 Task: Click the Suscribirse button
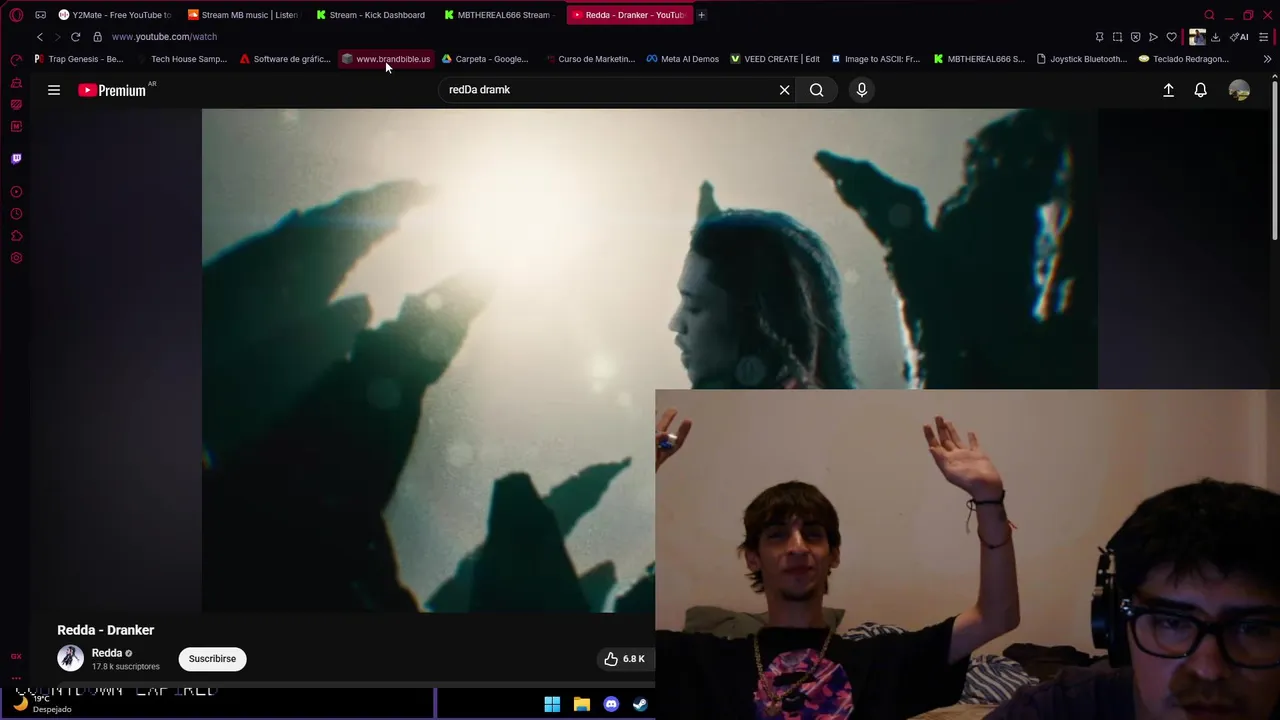point(212,659)
